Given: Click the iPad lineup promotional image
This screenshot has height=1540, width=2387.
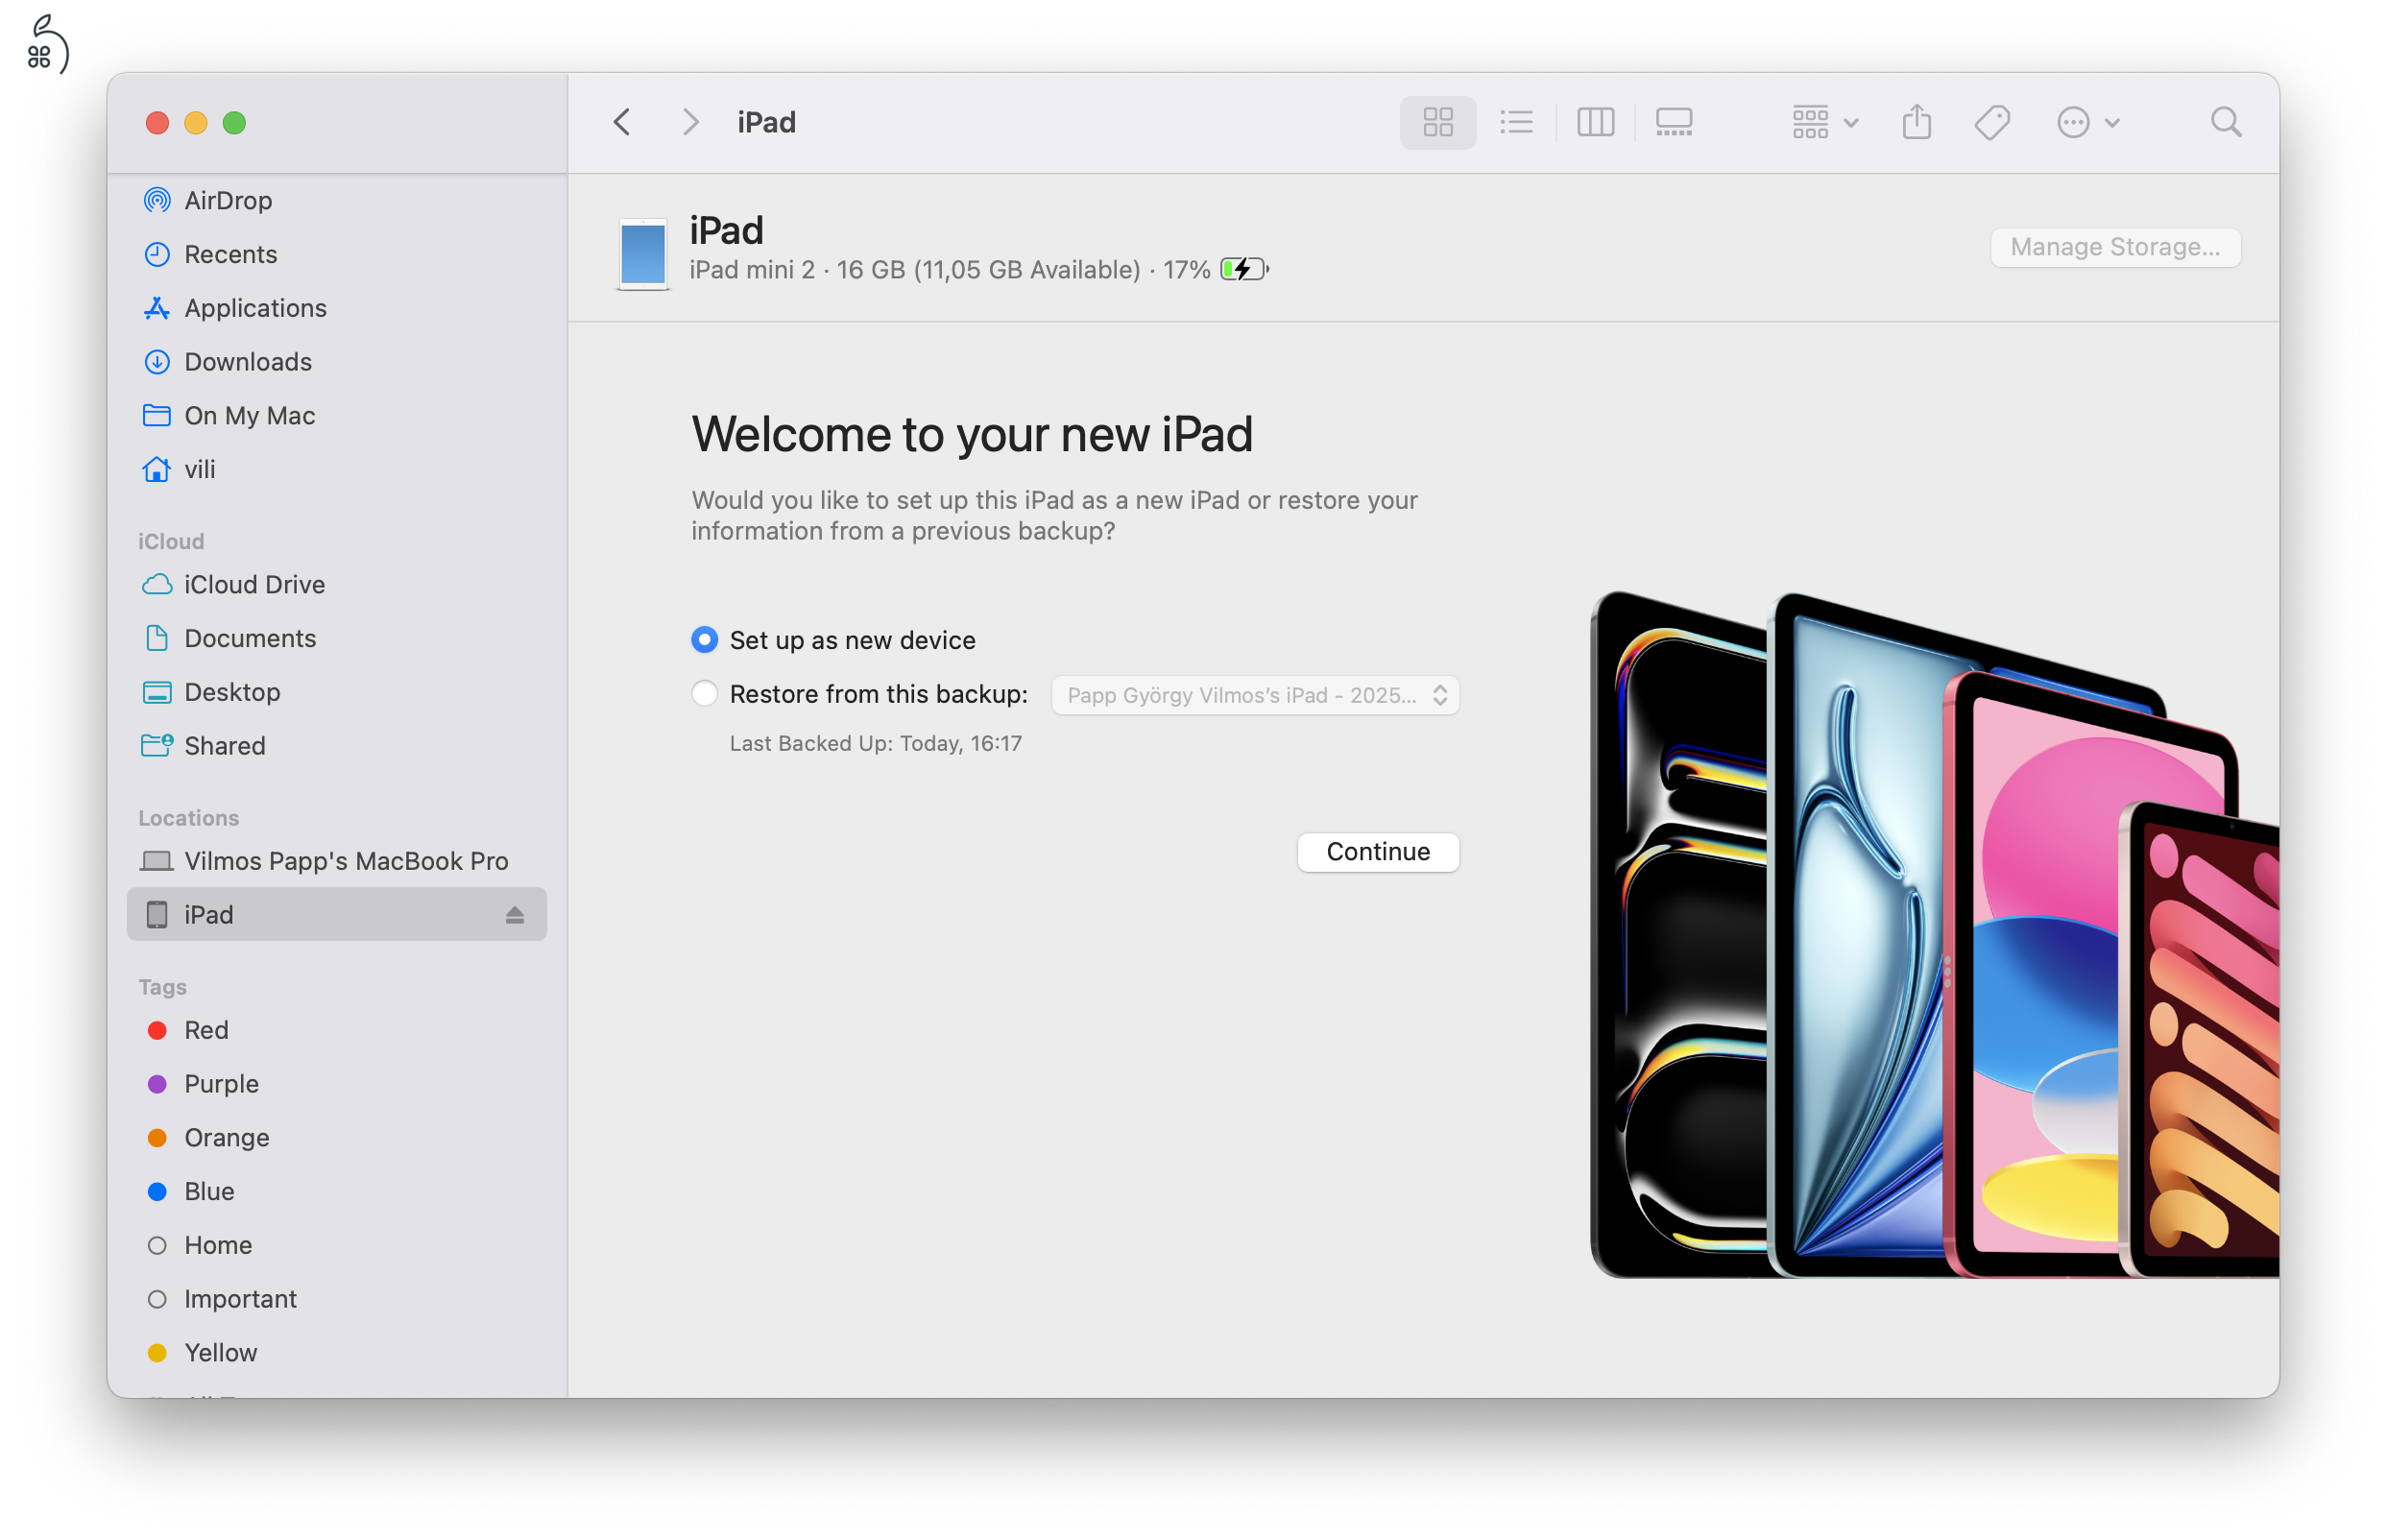Looking at the screenshot, I should pos(1934,935).
